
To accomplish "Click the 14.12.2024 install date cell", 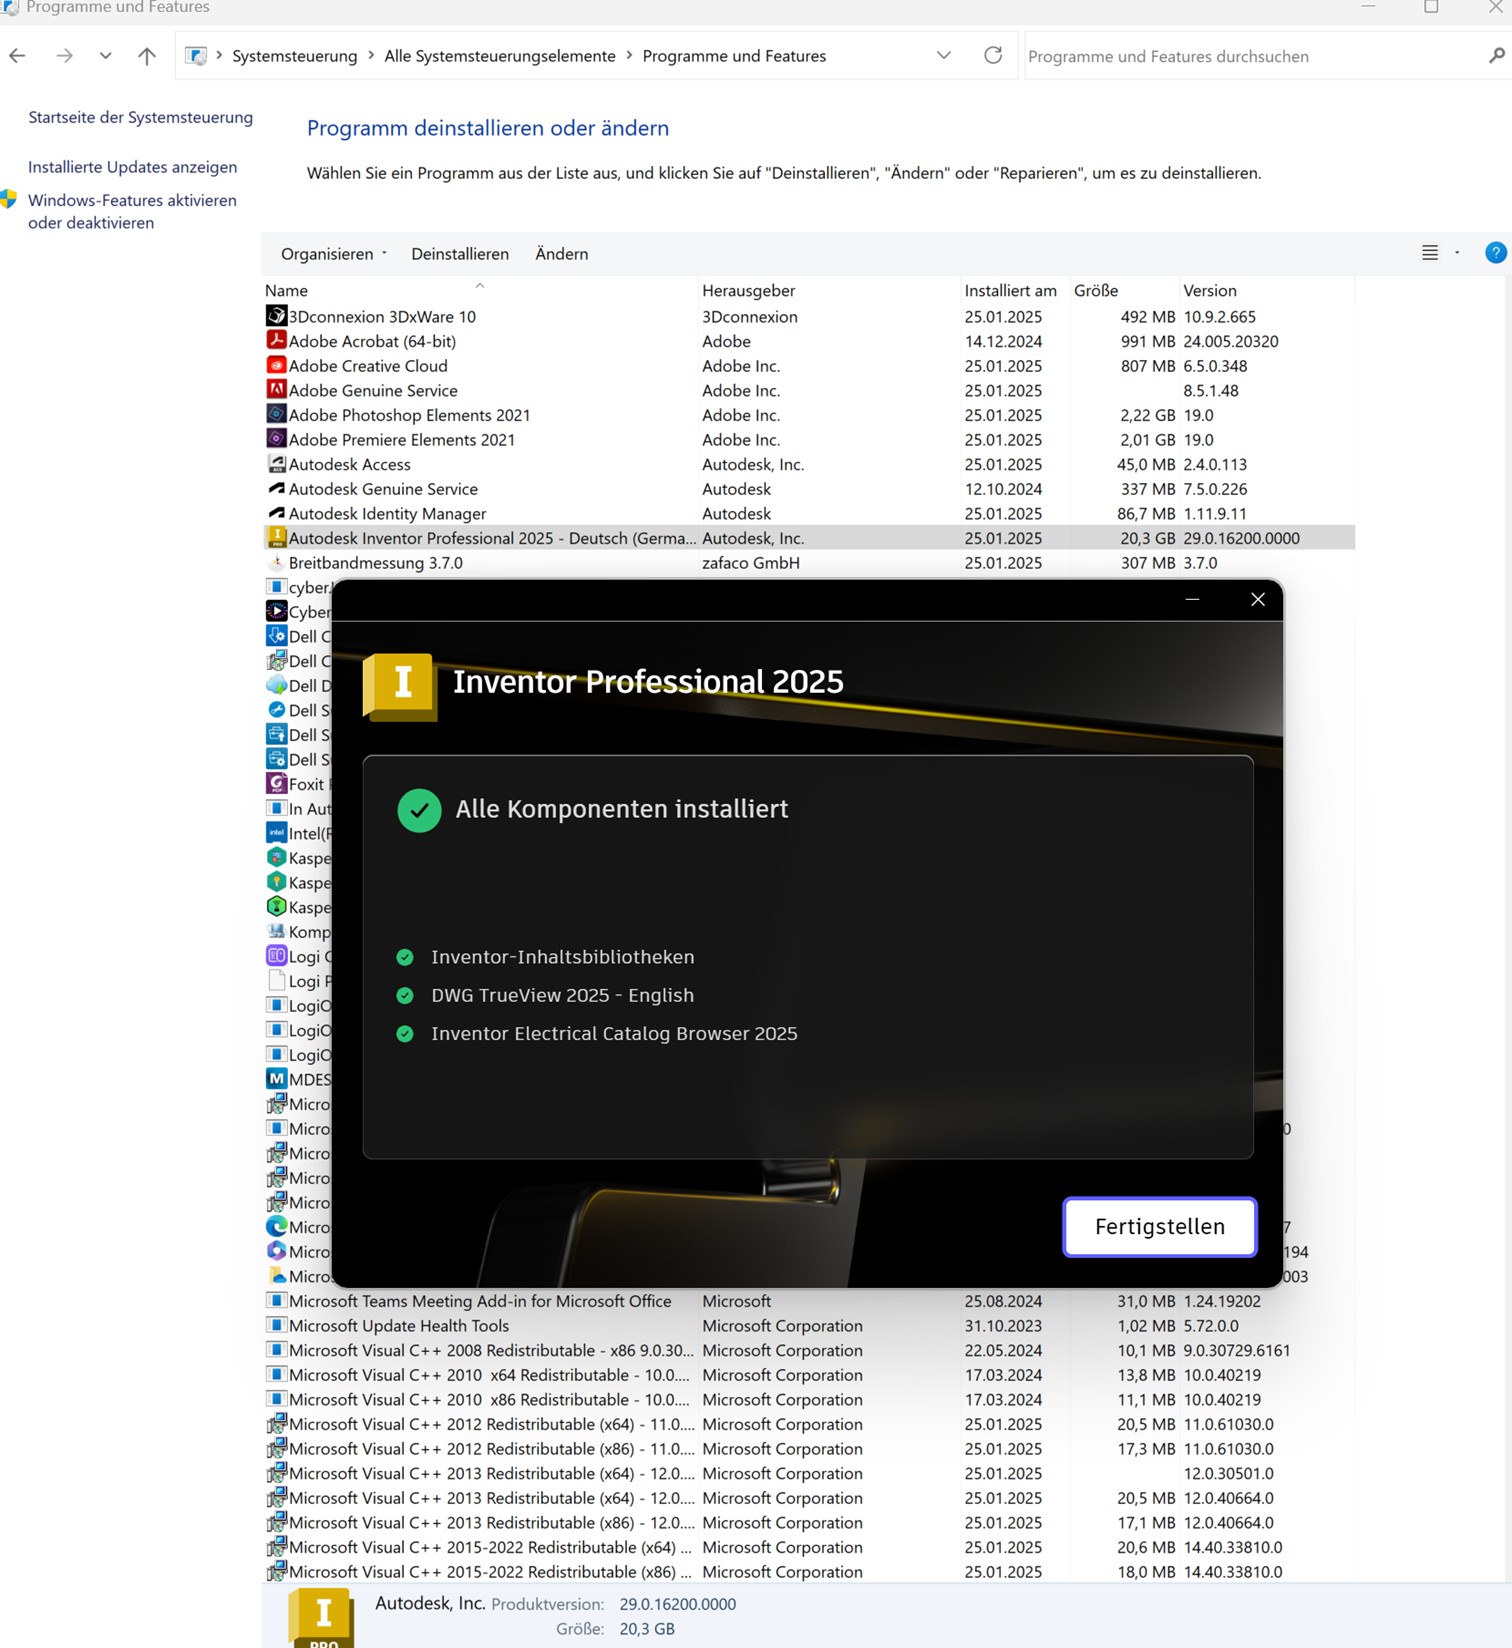I will click(x=1003, y=341).
